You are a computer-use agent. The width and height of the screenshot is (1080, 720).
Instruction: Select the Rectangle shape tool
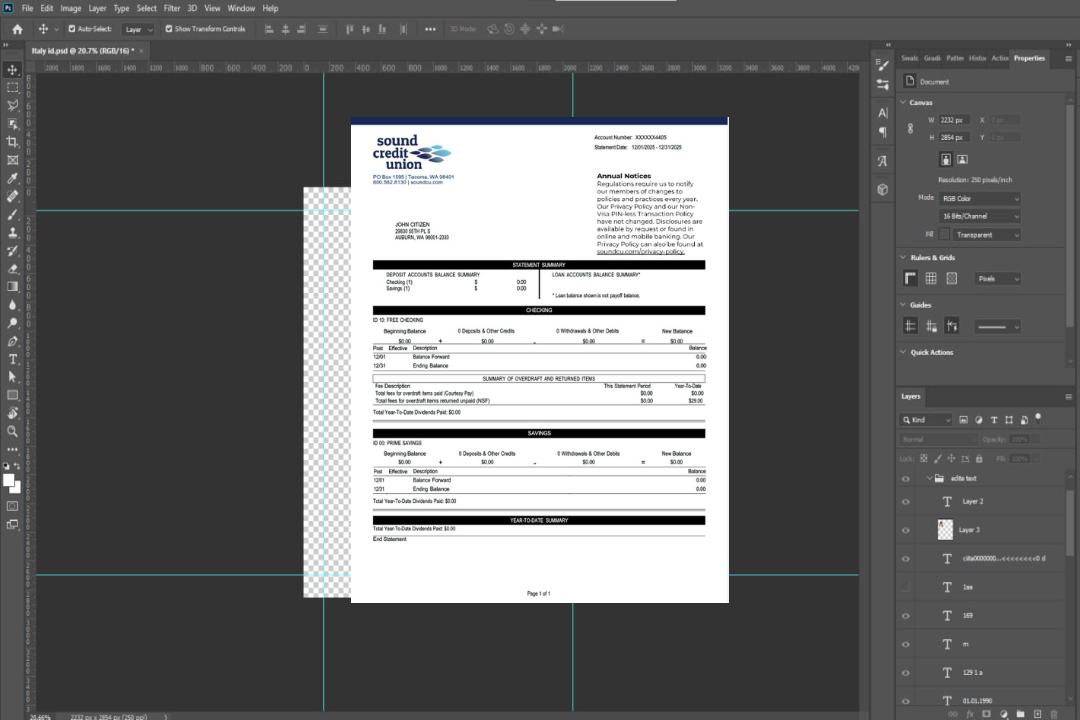pyautogui.click(x=12, y=395)
